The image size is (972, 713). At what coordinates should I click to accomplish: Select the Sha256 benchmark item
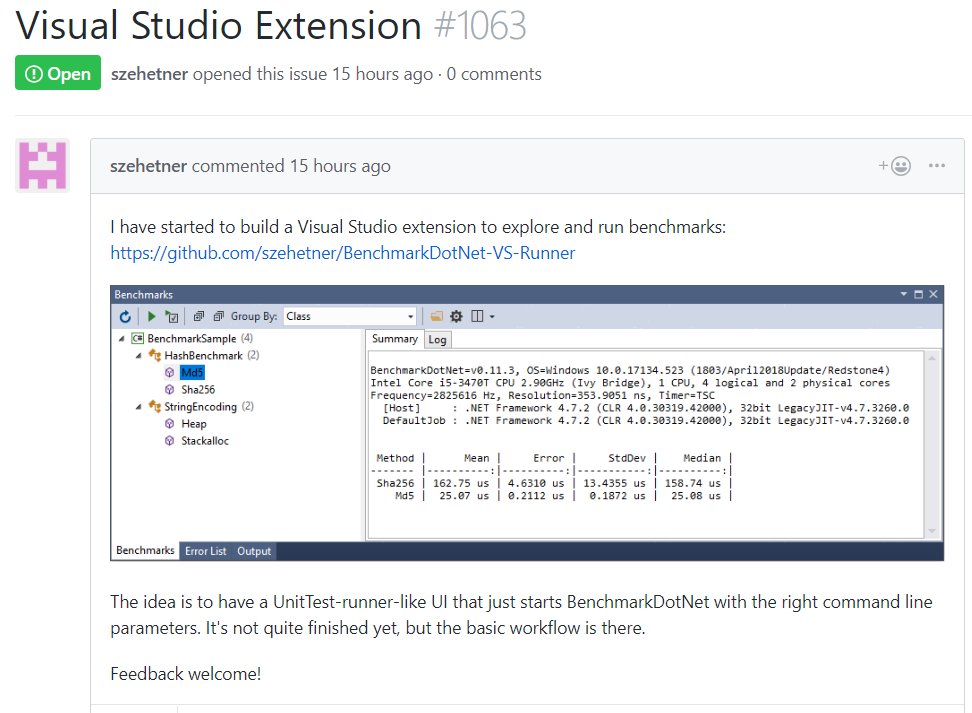pos(198,389)
